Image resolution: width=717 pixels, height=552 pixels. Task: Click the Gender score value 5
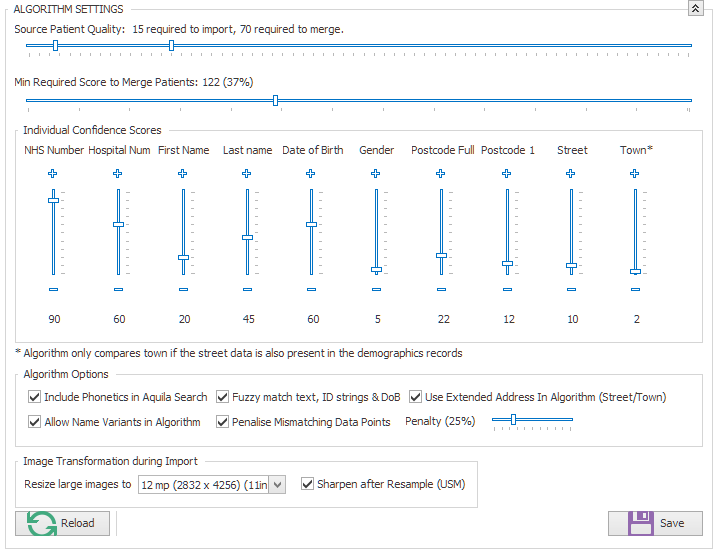click(x=378, y=319)
